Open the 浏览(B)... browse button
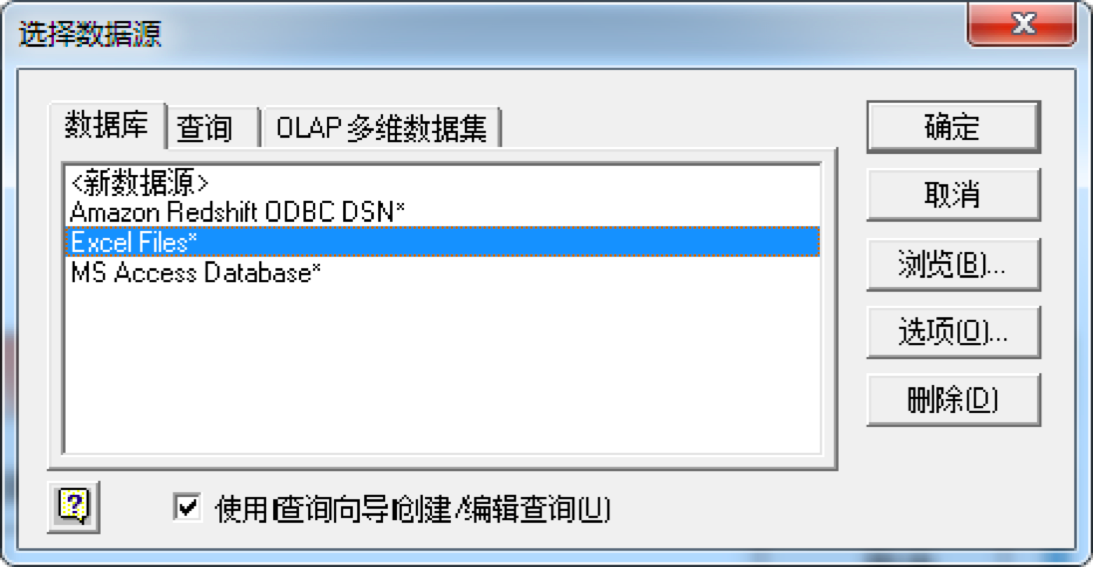 coord(953,264)
